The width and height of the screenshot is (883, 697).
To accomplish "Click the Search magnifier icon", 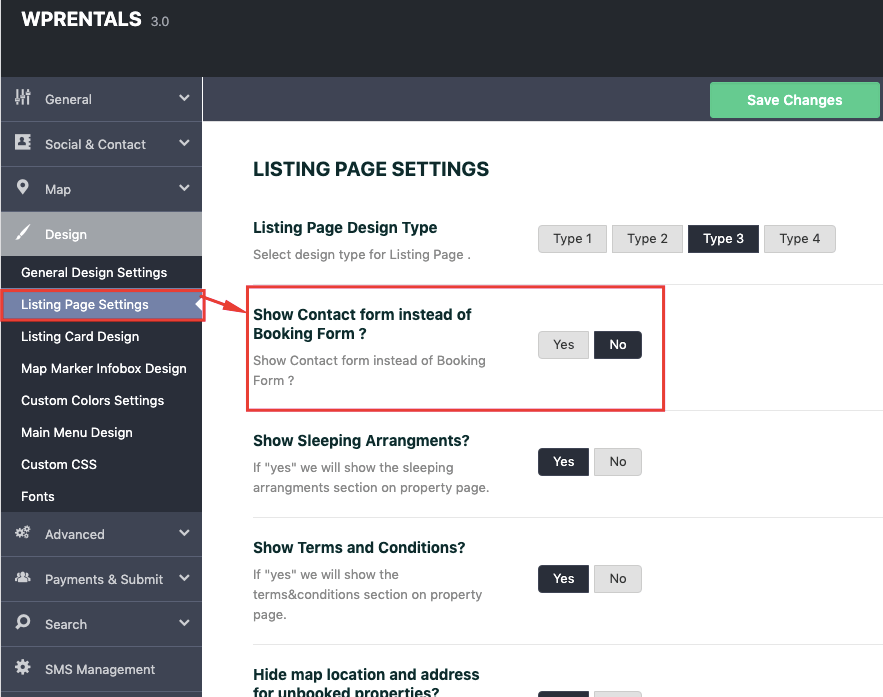I will (23, 623).
